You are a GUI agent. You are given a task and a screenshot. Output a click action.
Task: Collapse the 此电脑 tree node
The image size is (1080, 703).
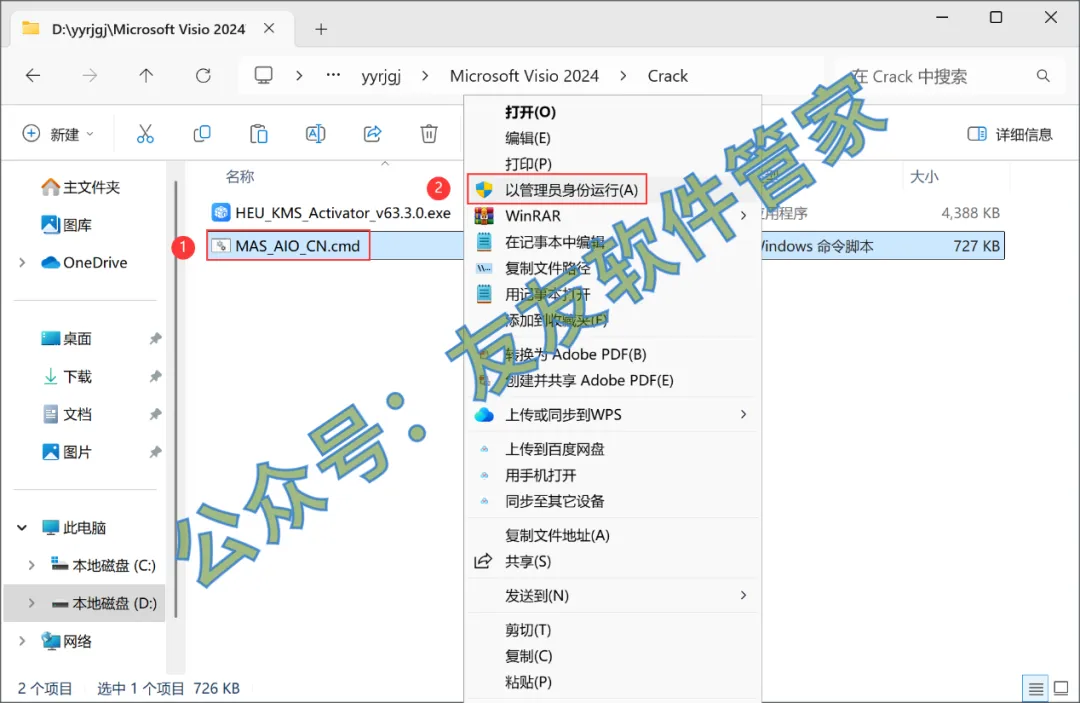coord(22,527)
